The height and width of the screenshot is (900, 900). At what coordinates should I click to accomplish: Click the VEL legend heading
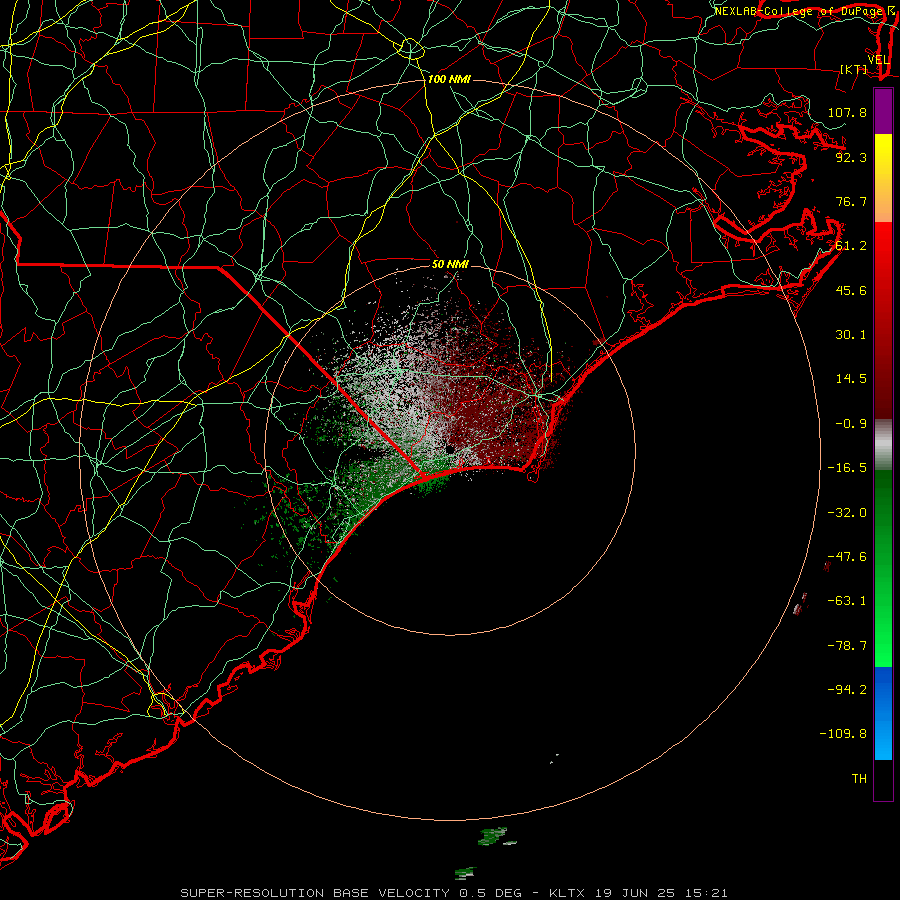[878, 59]
